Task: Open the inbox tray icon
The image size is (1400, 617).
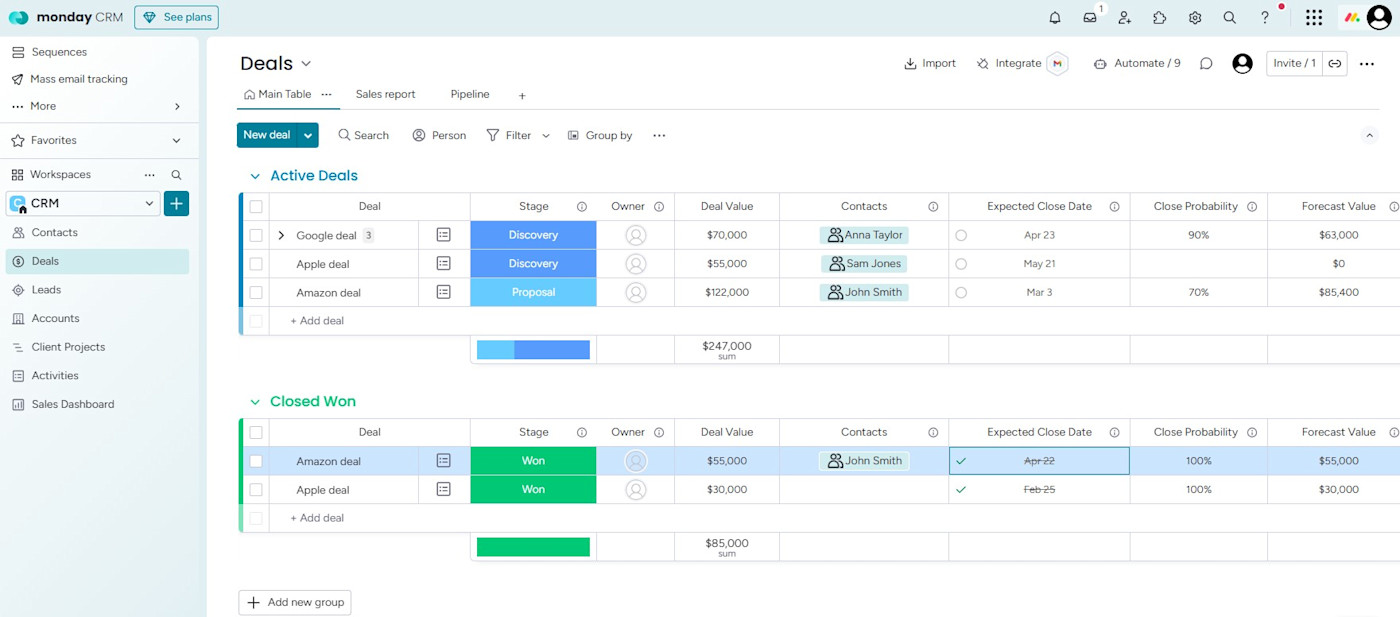Action: (x=1090, y=18)
